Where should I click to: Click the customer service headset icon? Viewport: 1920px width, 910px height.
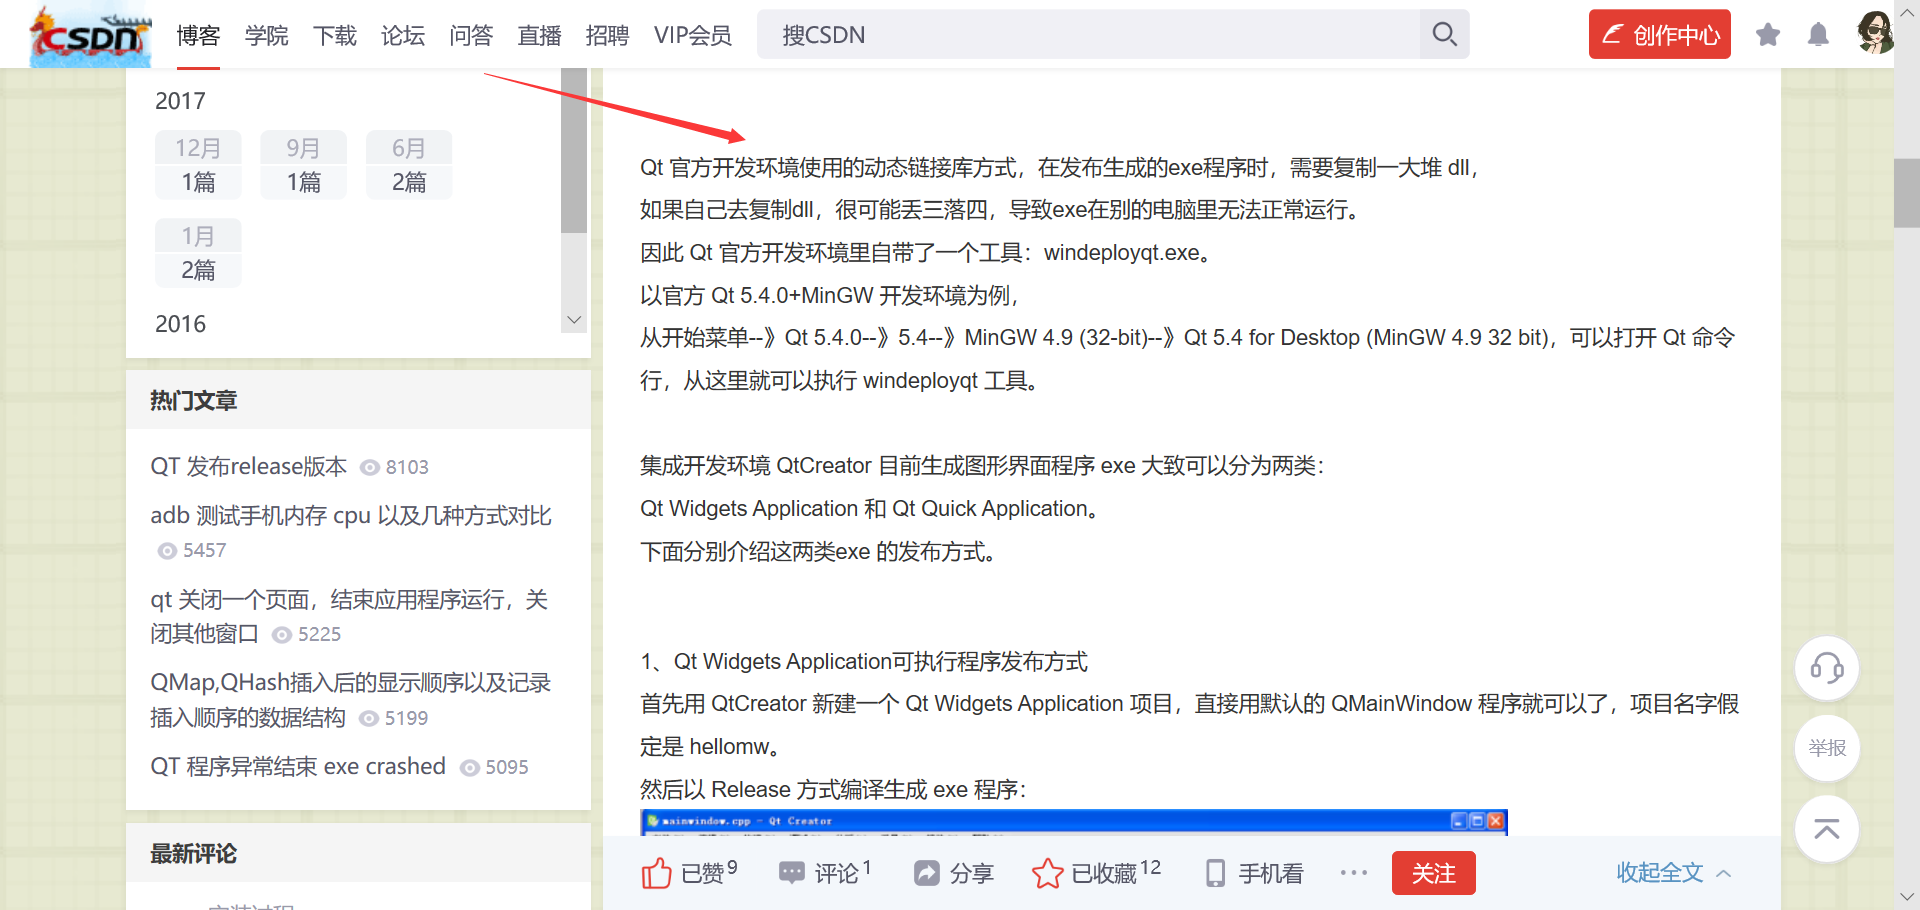1827,668
